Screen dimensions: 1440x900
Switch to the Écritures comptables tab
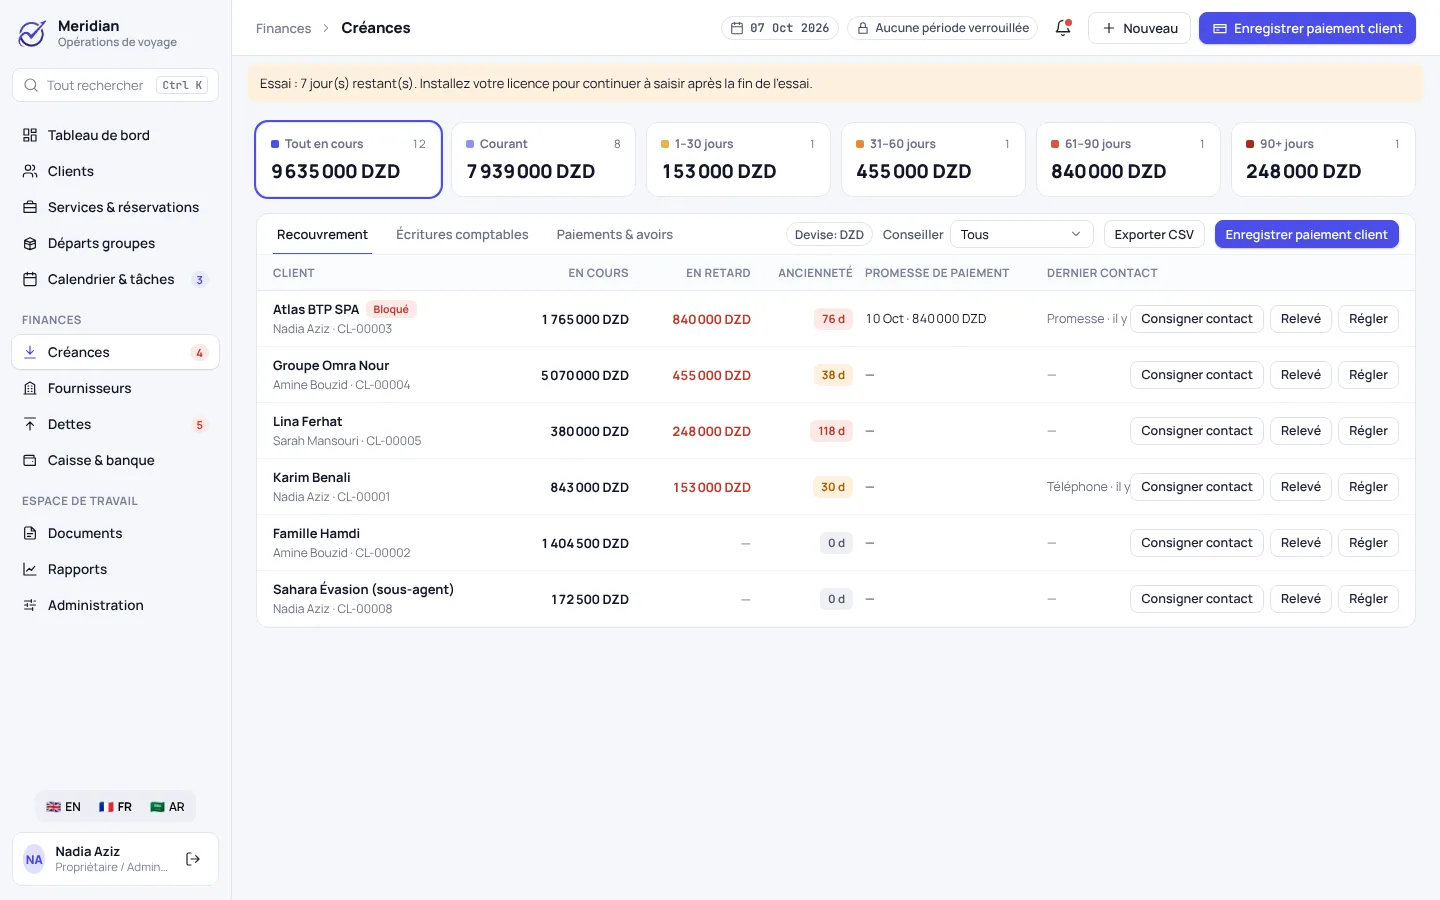coord(462,235)
